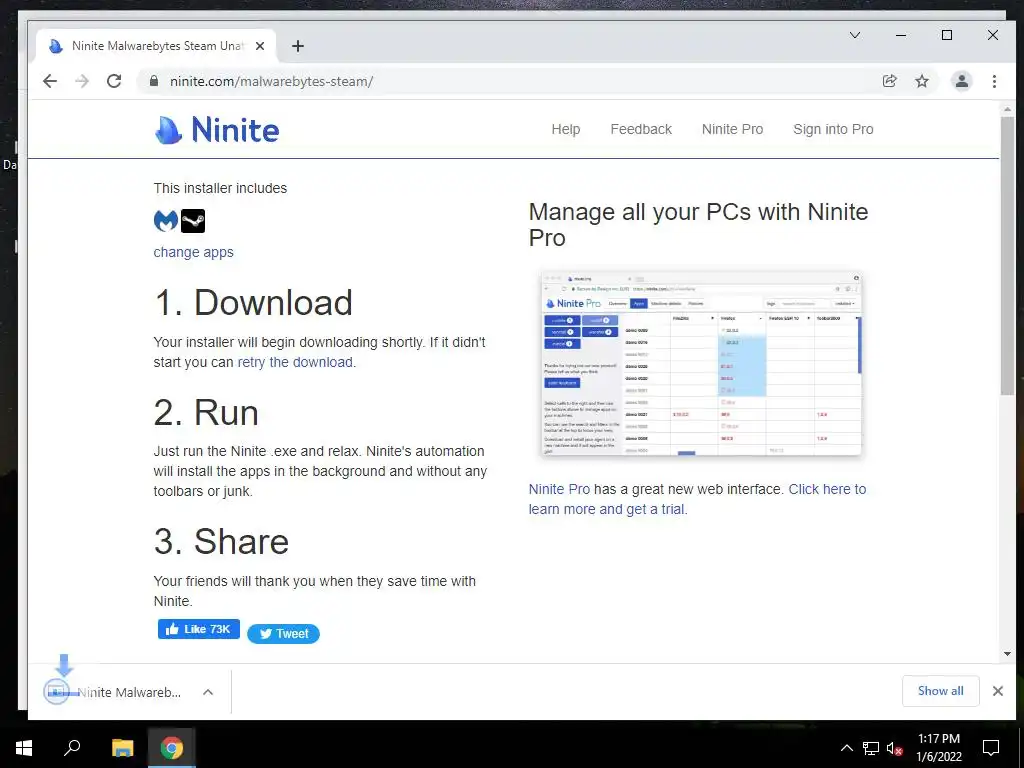This screenshot has width=1024, height=768.
Task: Open the Feedback link
Action: point(641,129)
